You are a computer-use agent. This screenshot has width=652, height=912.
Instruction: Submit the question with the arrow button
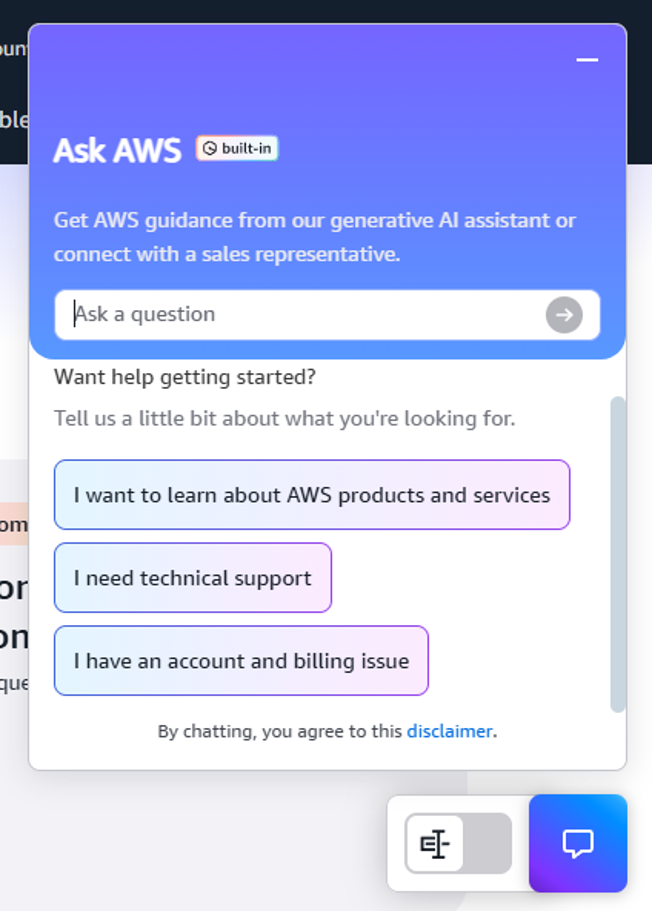pyautogui.click(x=564, y=315)
